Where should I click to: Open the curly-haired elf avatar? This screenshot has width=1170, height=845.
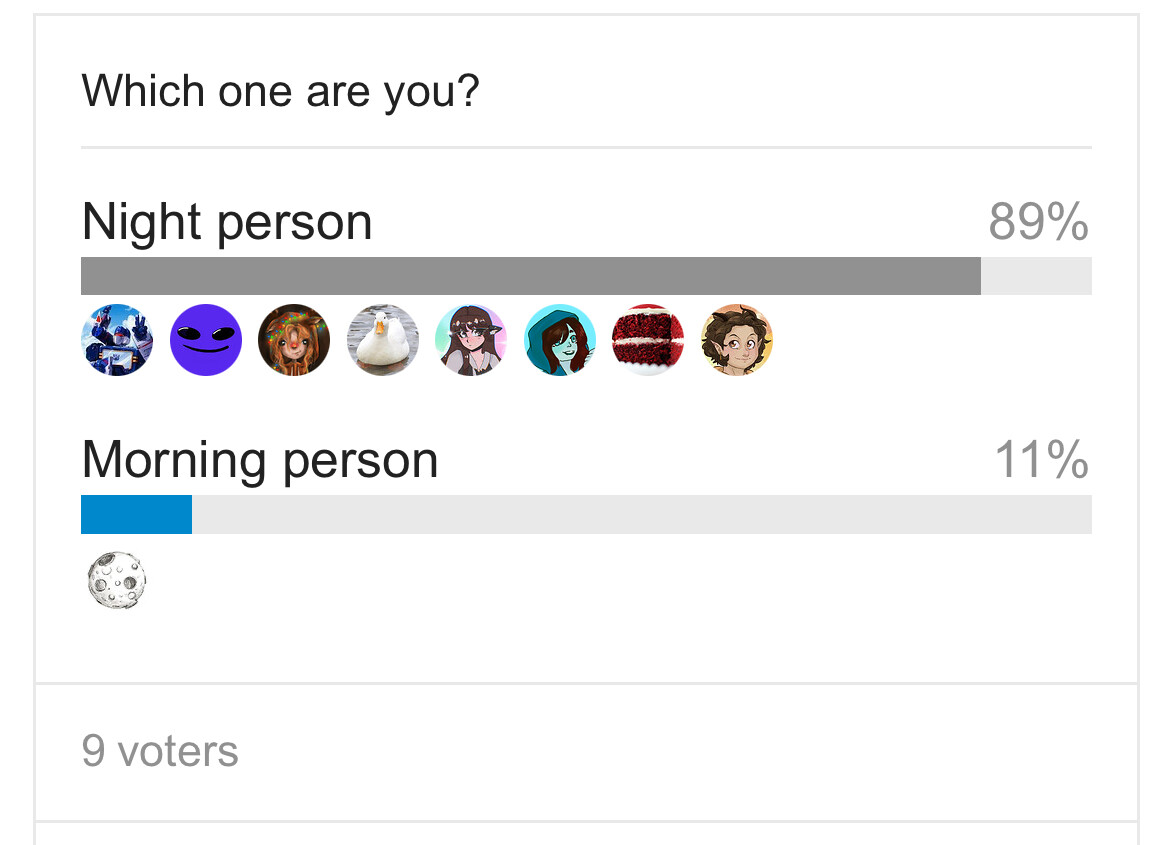tap(736, 340)
